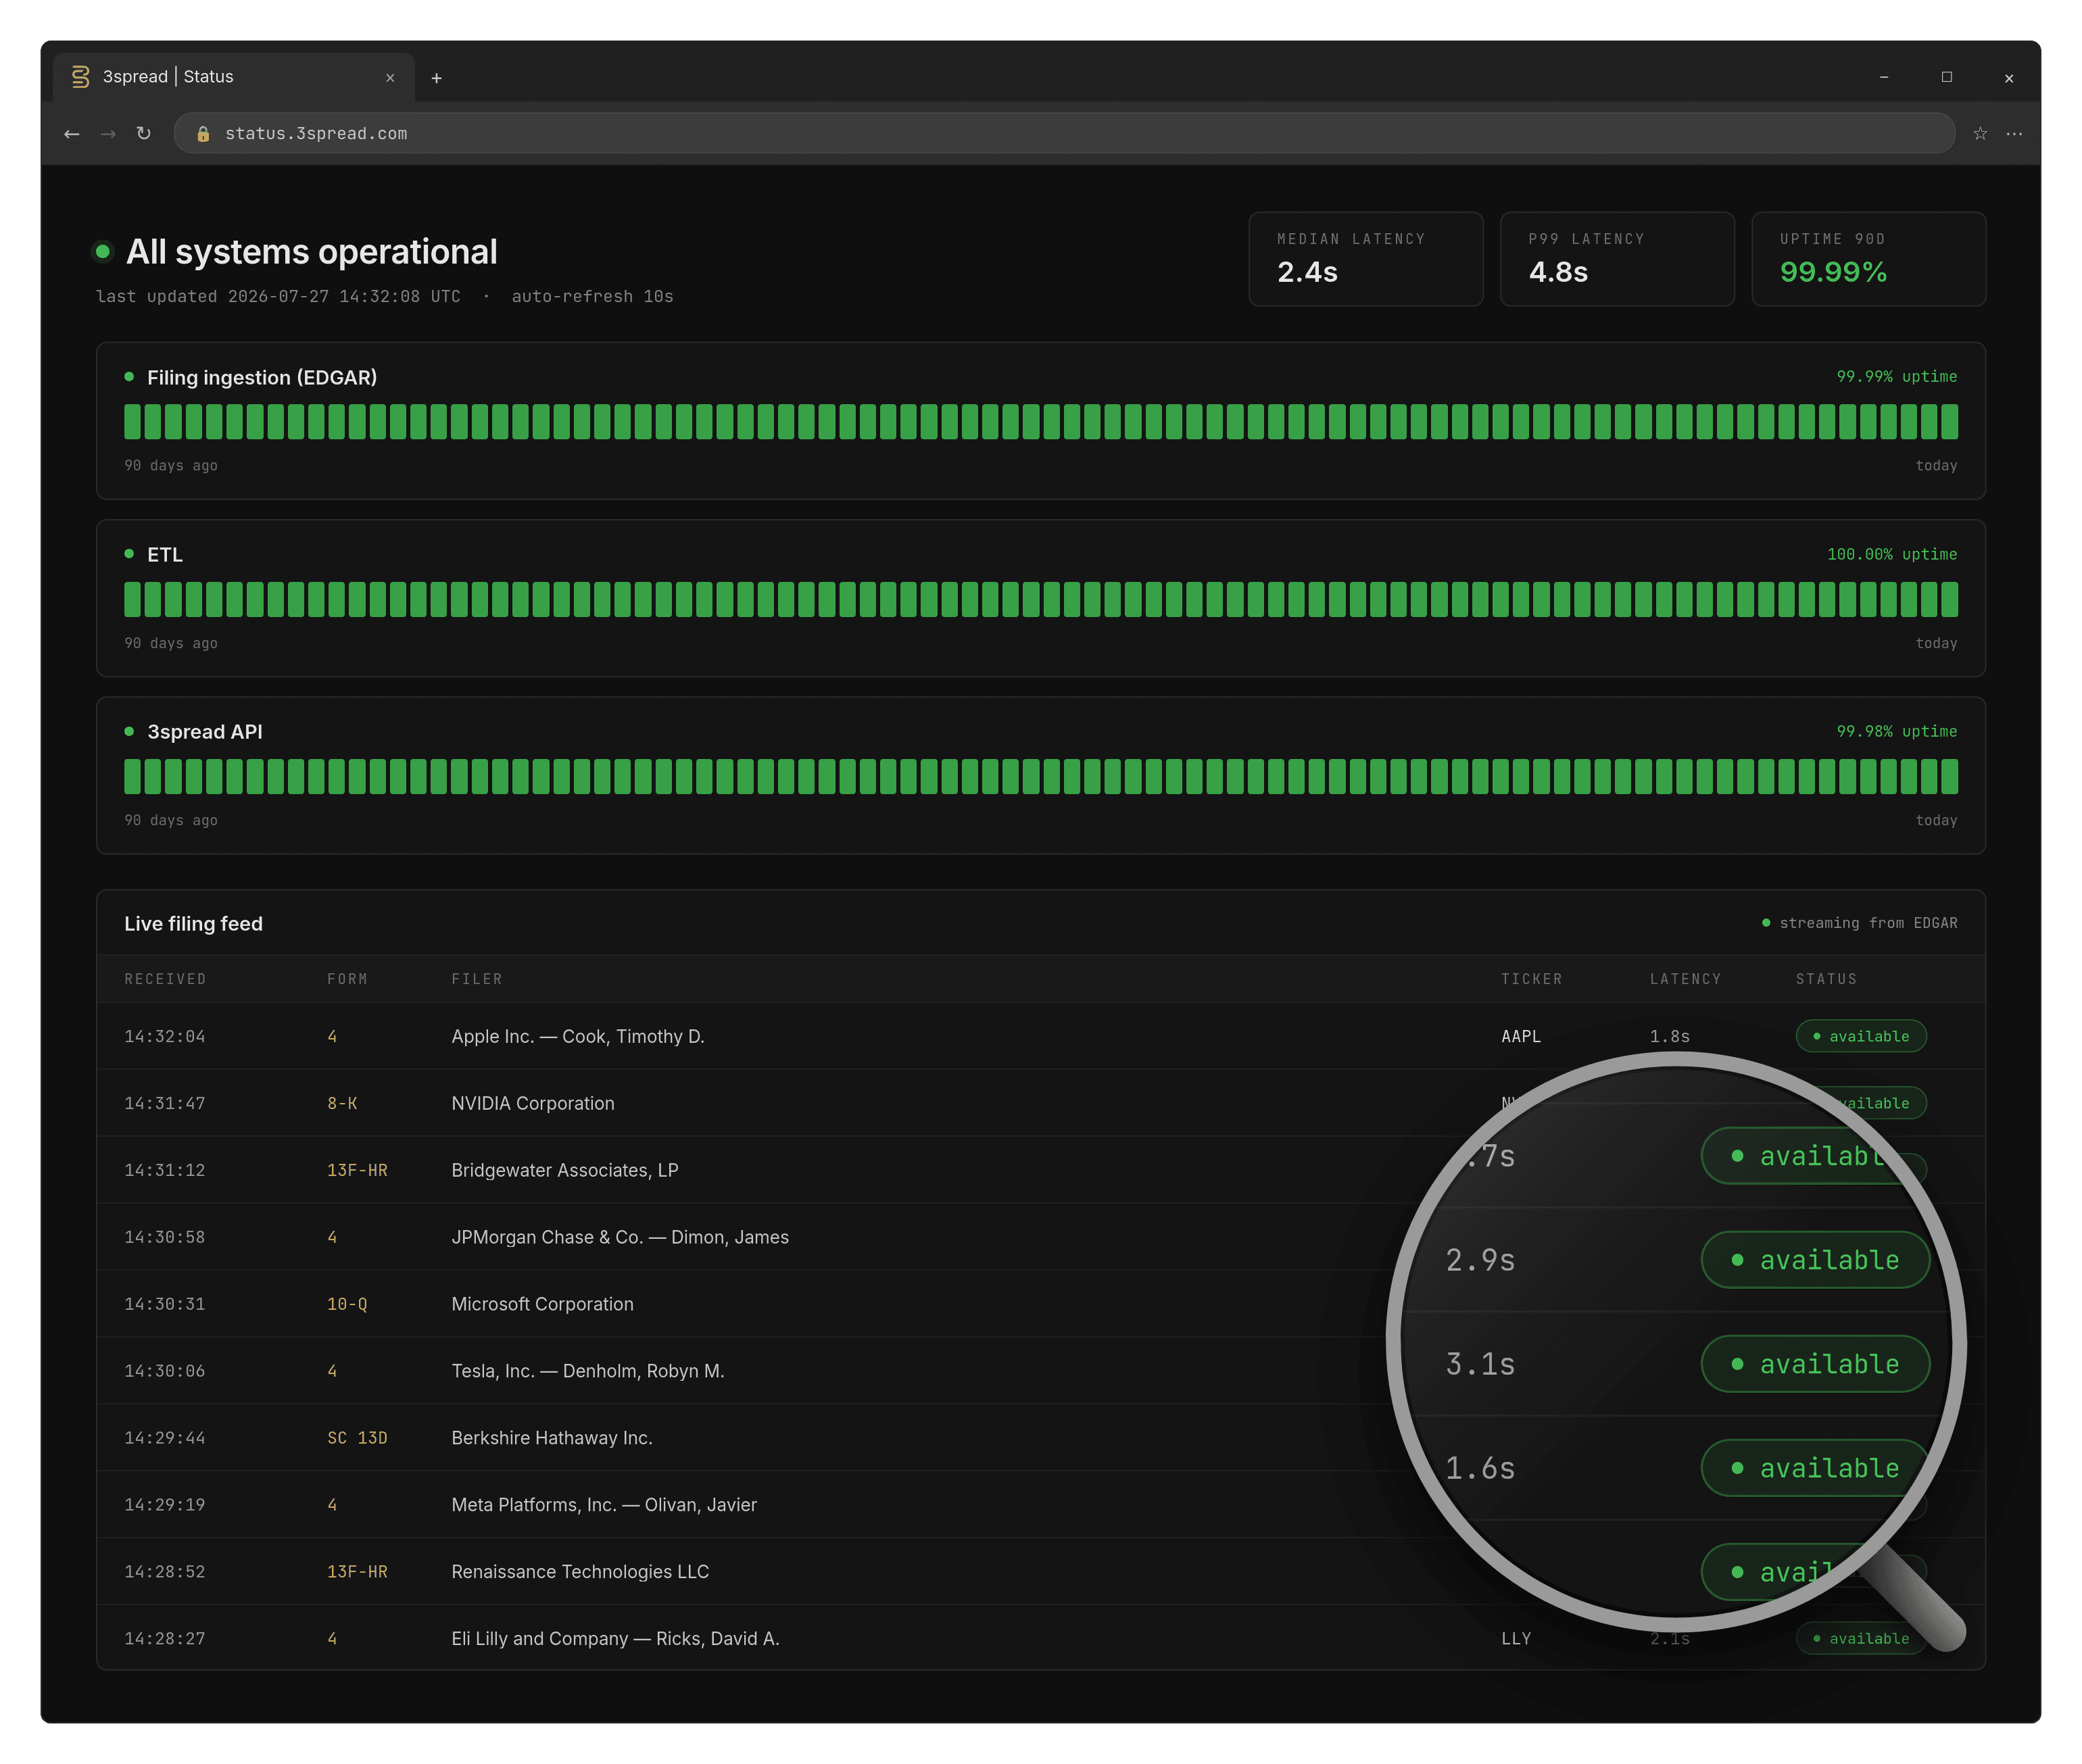The image size is (2082, 1764).
Task: Click the ETL service title
Action: [165, 555]
